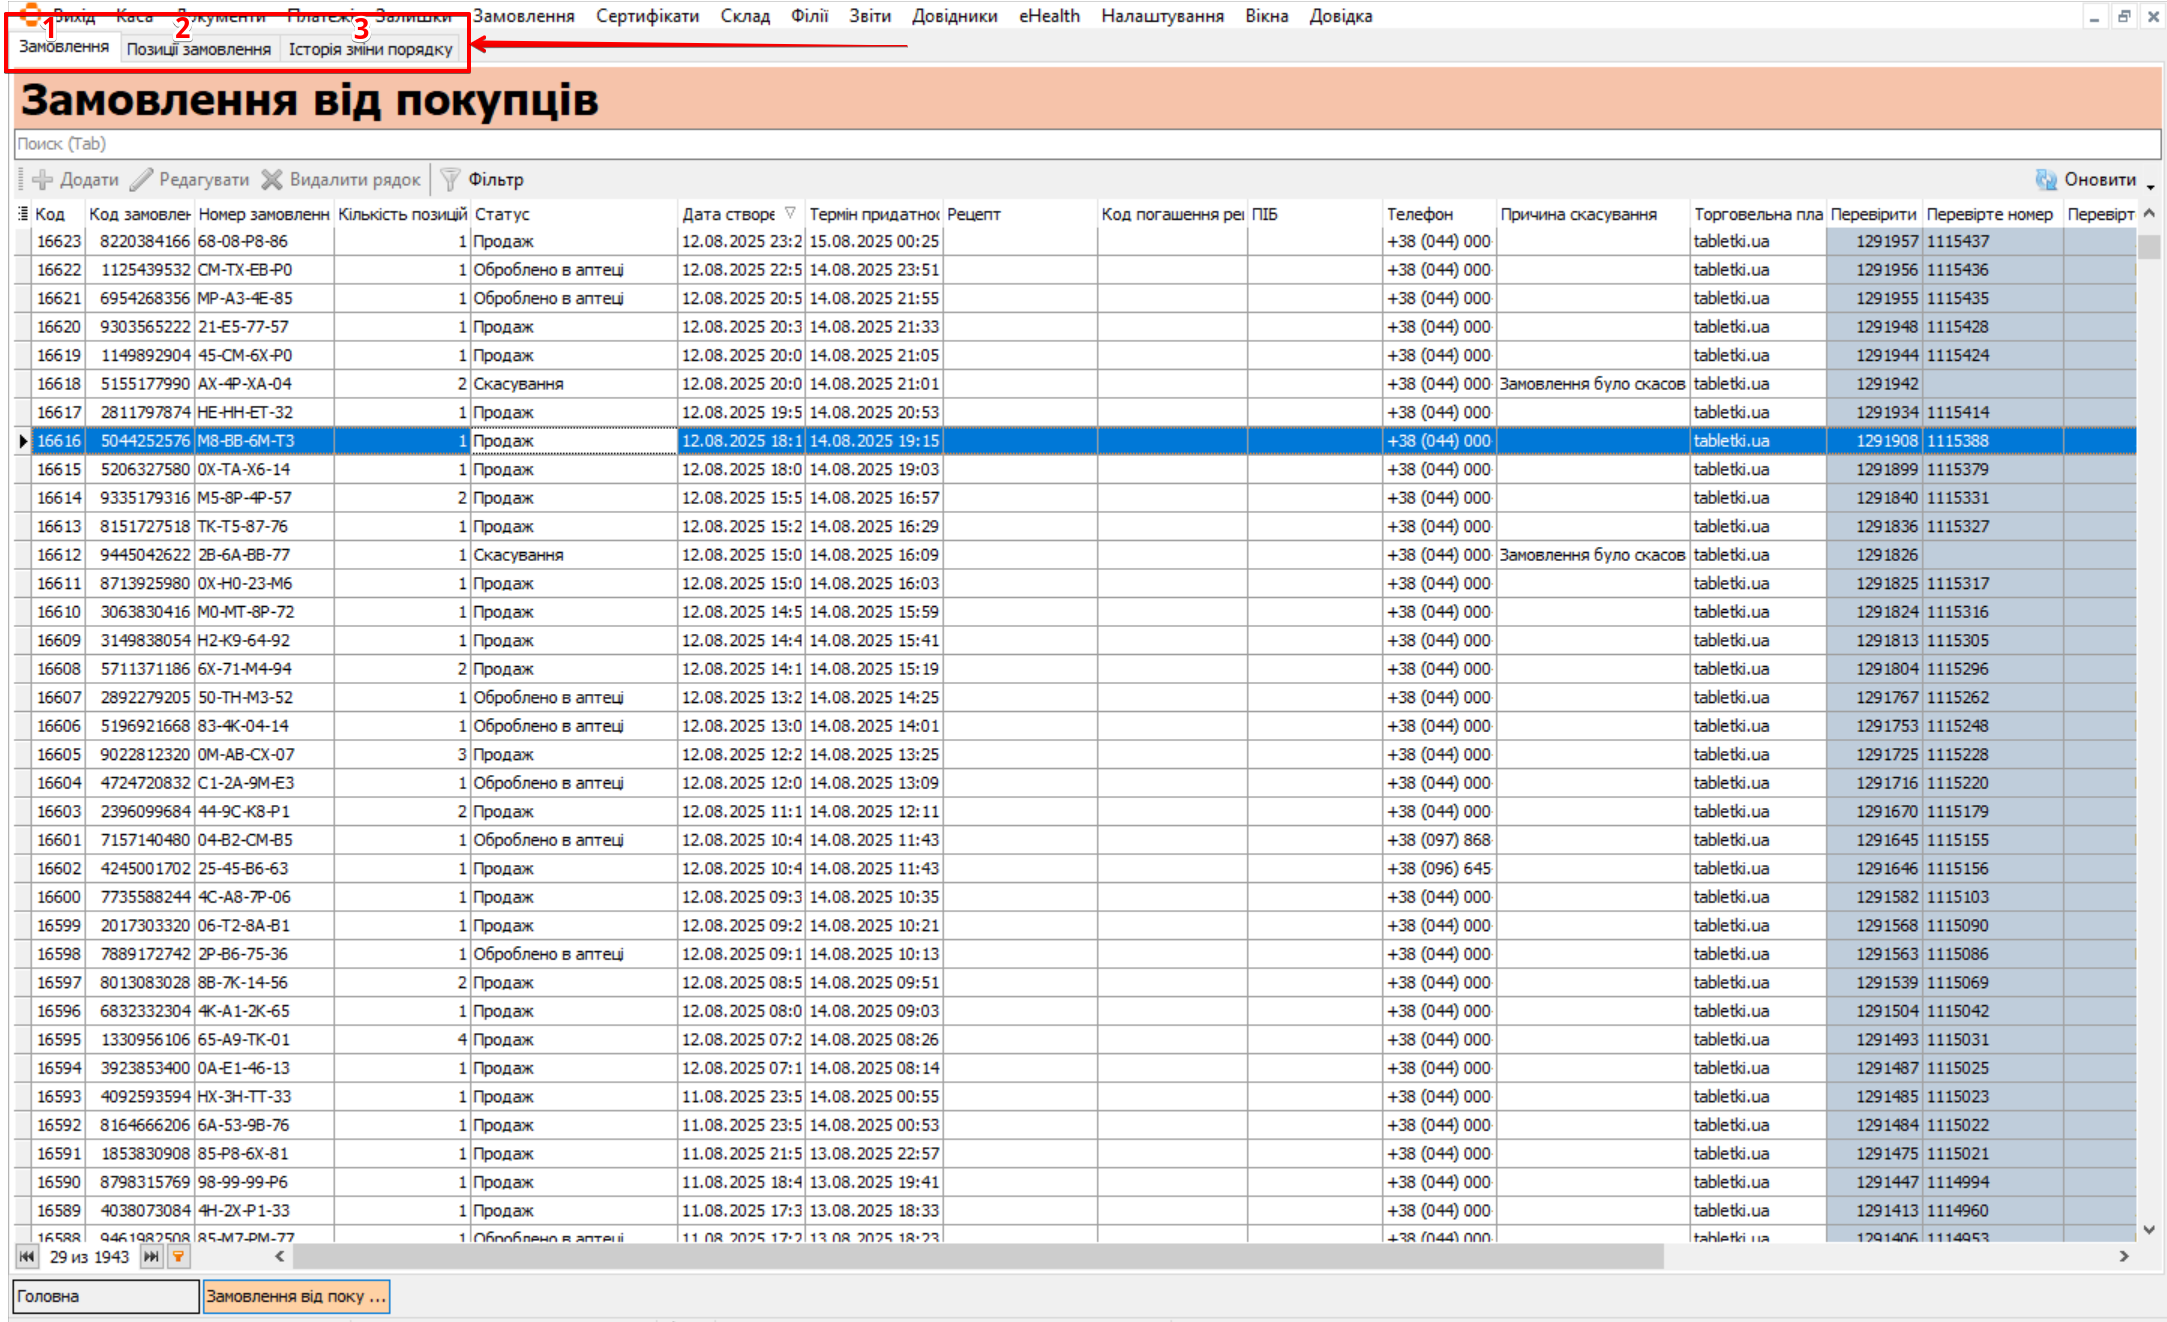Click the Фільтр funnel toolbar icon
Screen dimensions: 2167x1322
tap(451, 180)
